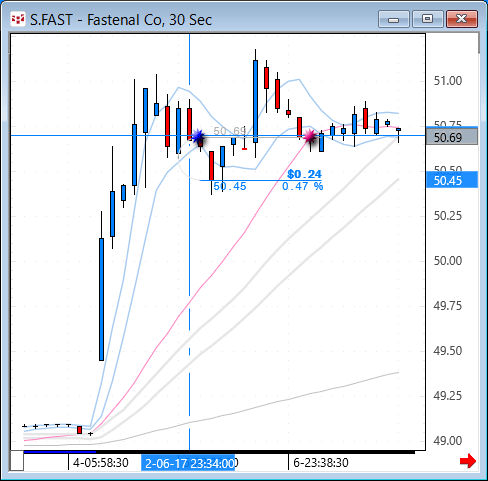The width and height of the screenshot is (488, 481).
Task: Click the 51.00 price scale label
Action: pyautogui.click(x=448, y=81)
